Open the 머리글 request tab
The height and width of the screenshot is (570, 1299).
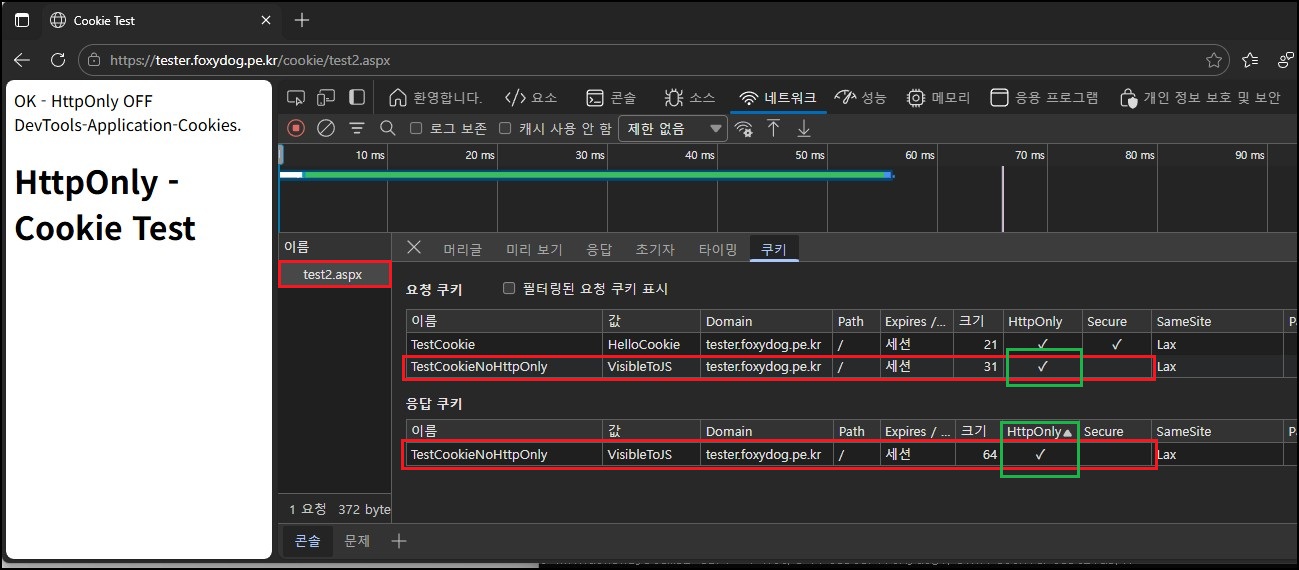pos(462,249)
